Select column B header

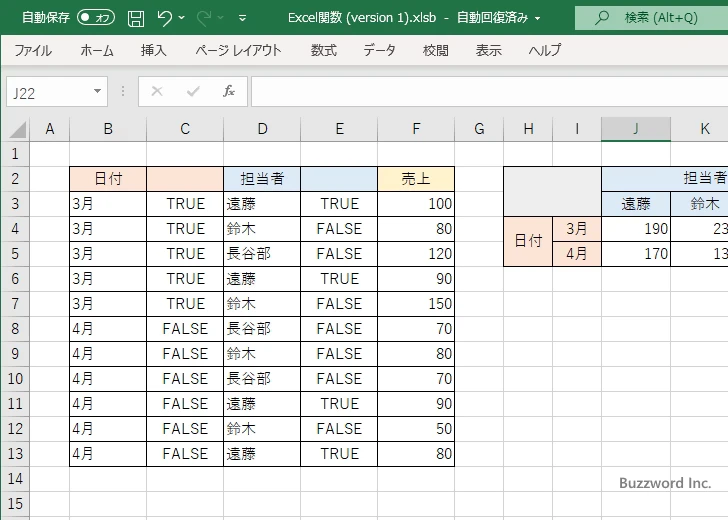108,129
